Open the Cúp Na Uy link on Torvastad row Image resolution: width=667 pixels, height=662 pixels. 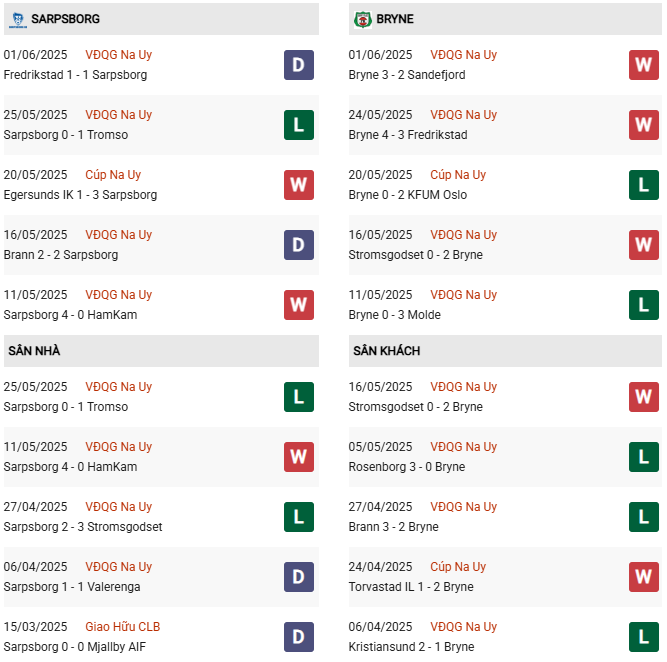(458, 567)
